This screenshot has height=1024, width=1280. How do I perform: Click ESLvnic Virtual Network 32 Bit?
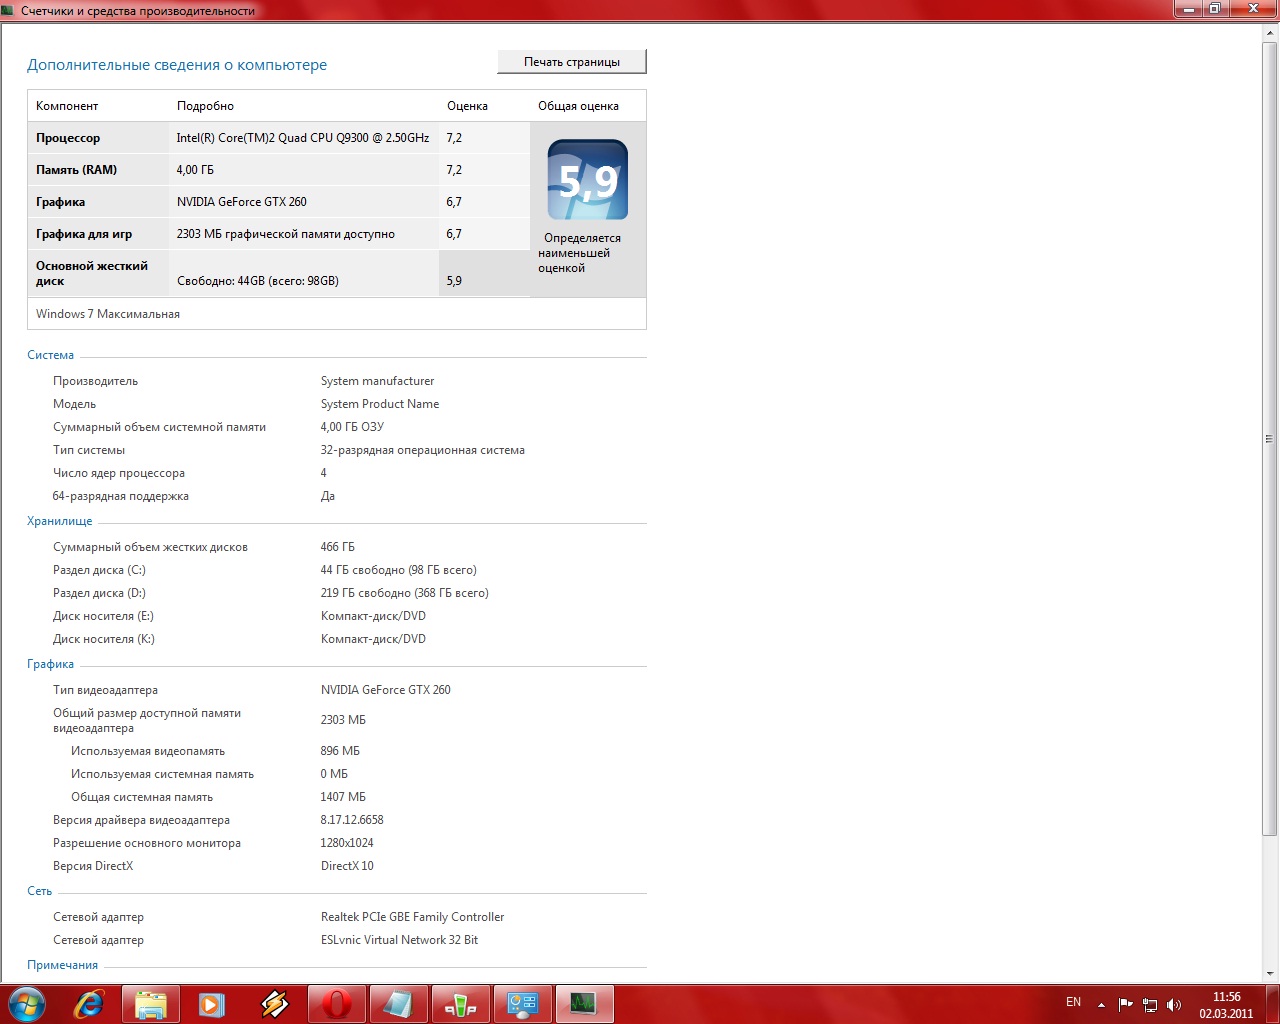coord(399,940)
